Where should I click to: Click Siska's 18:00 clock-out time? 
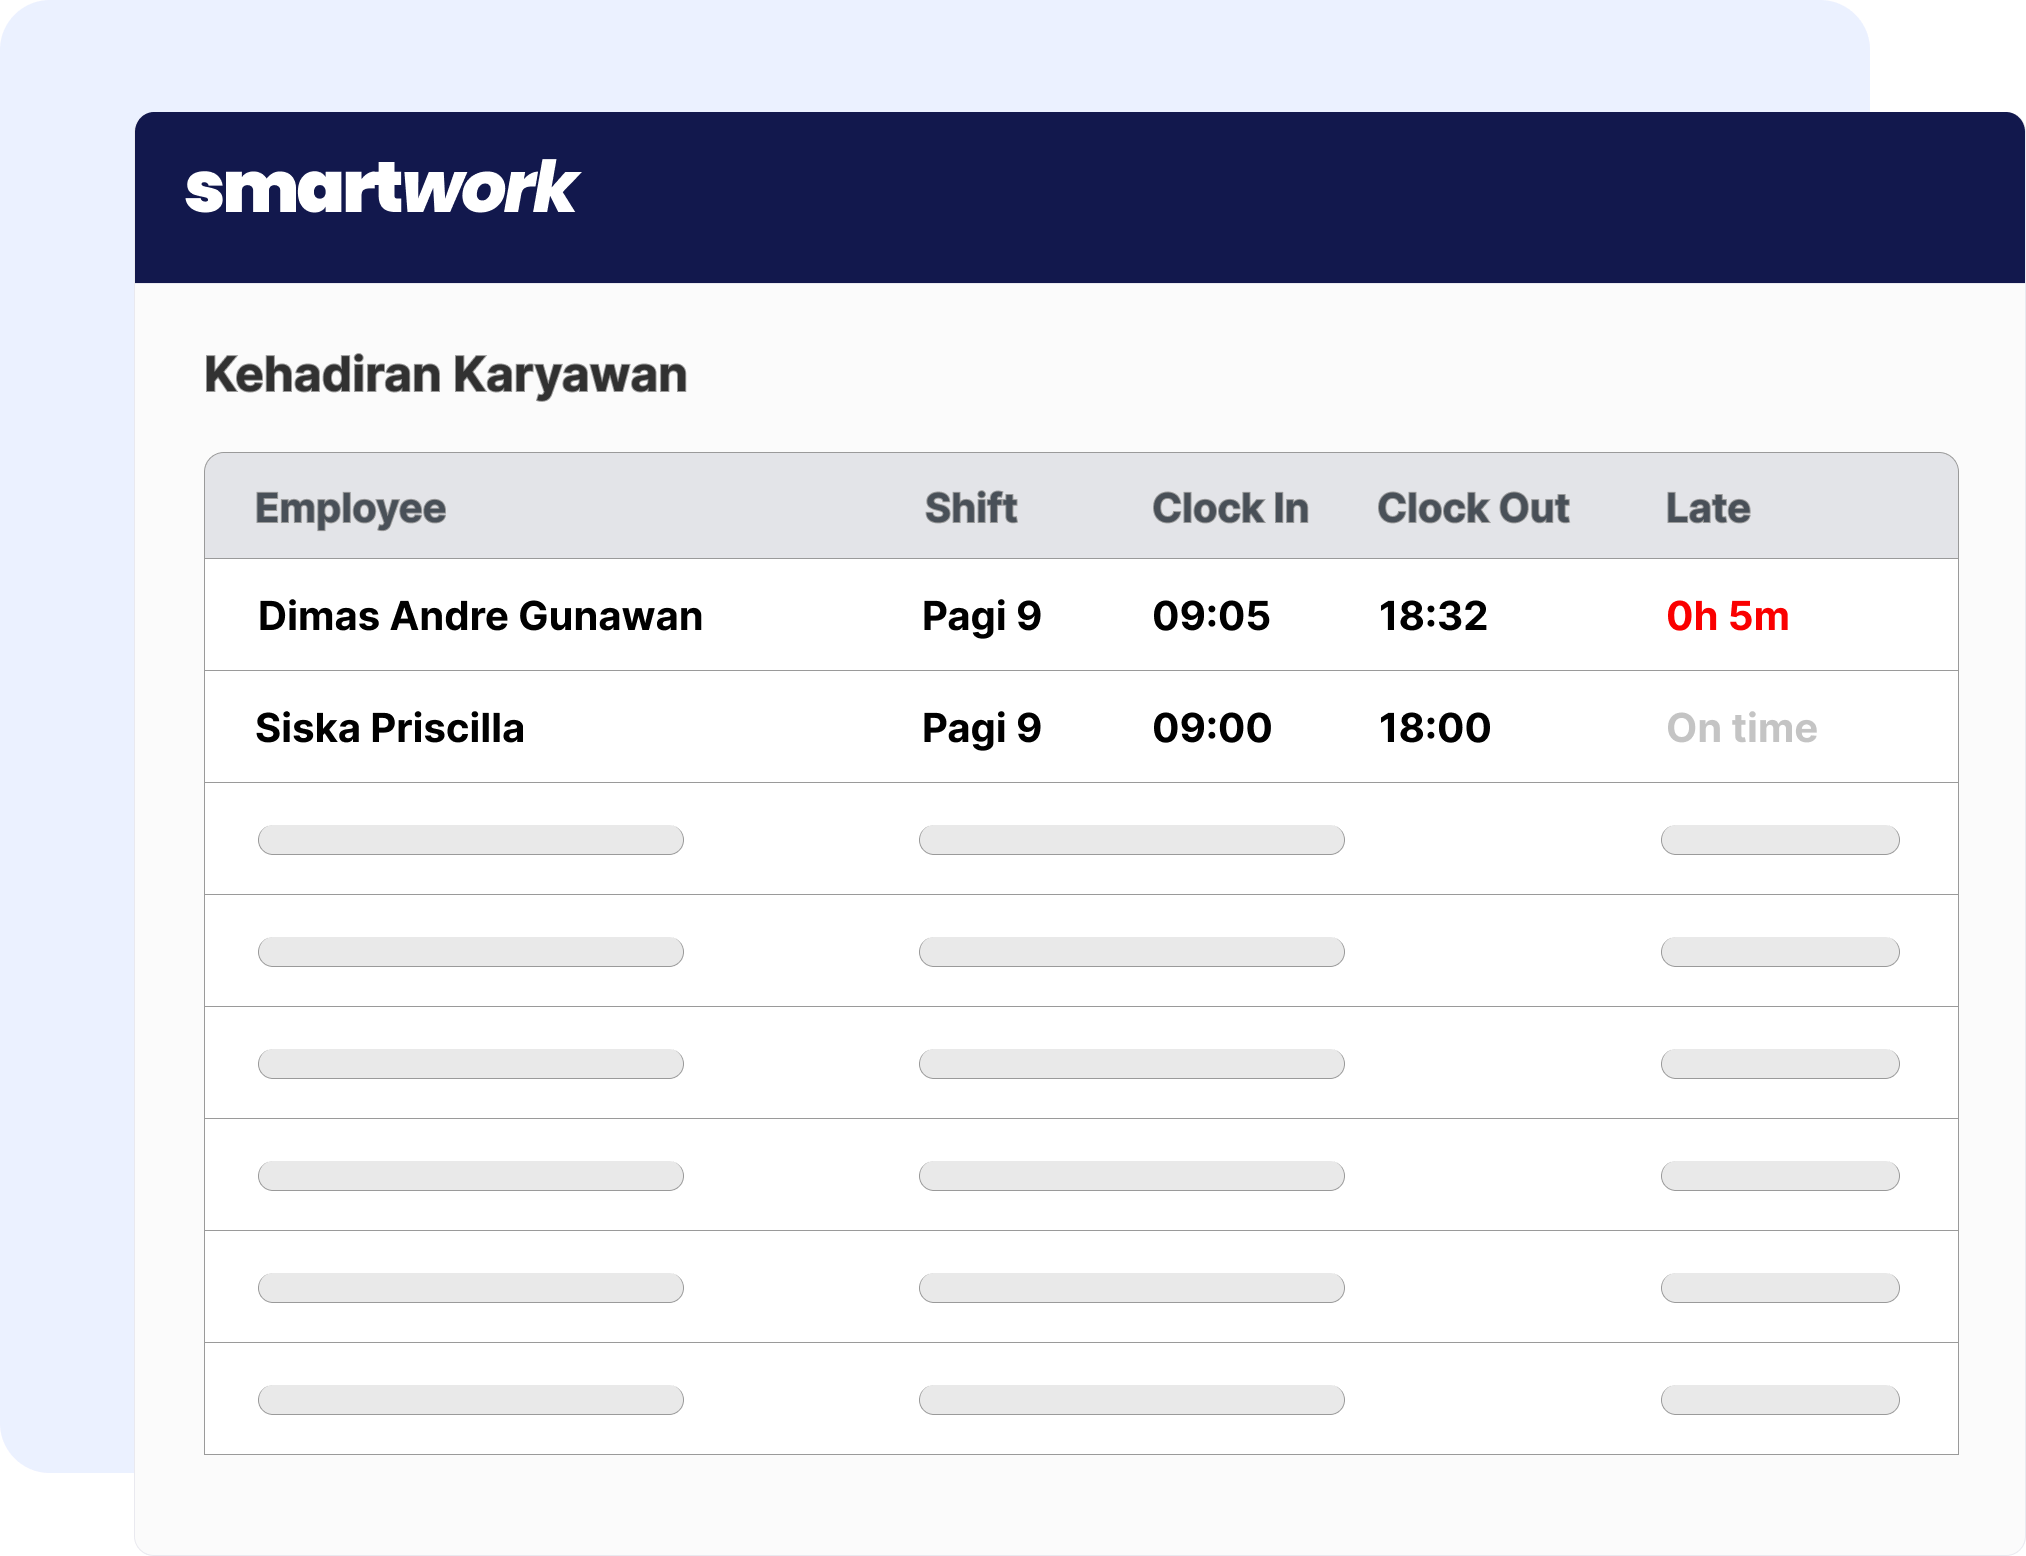pos(1433,728)
